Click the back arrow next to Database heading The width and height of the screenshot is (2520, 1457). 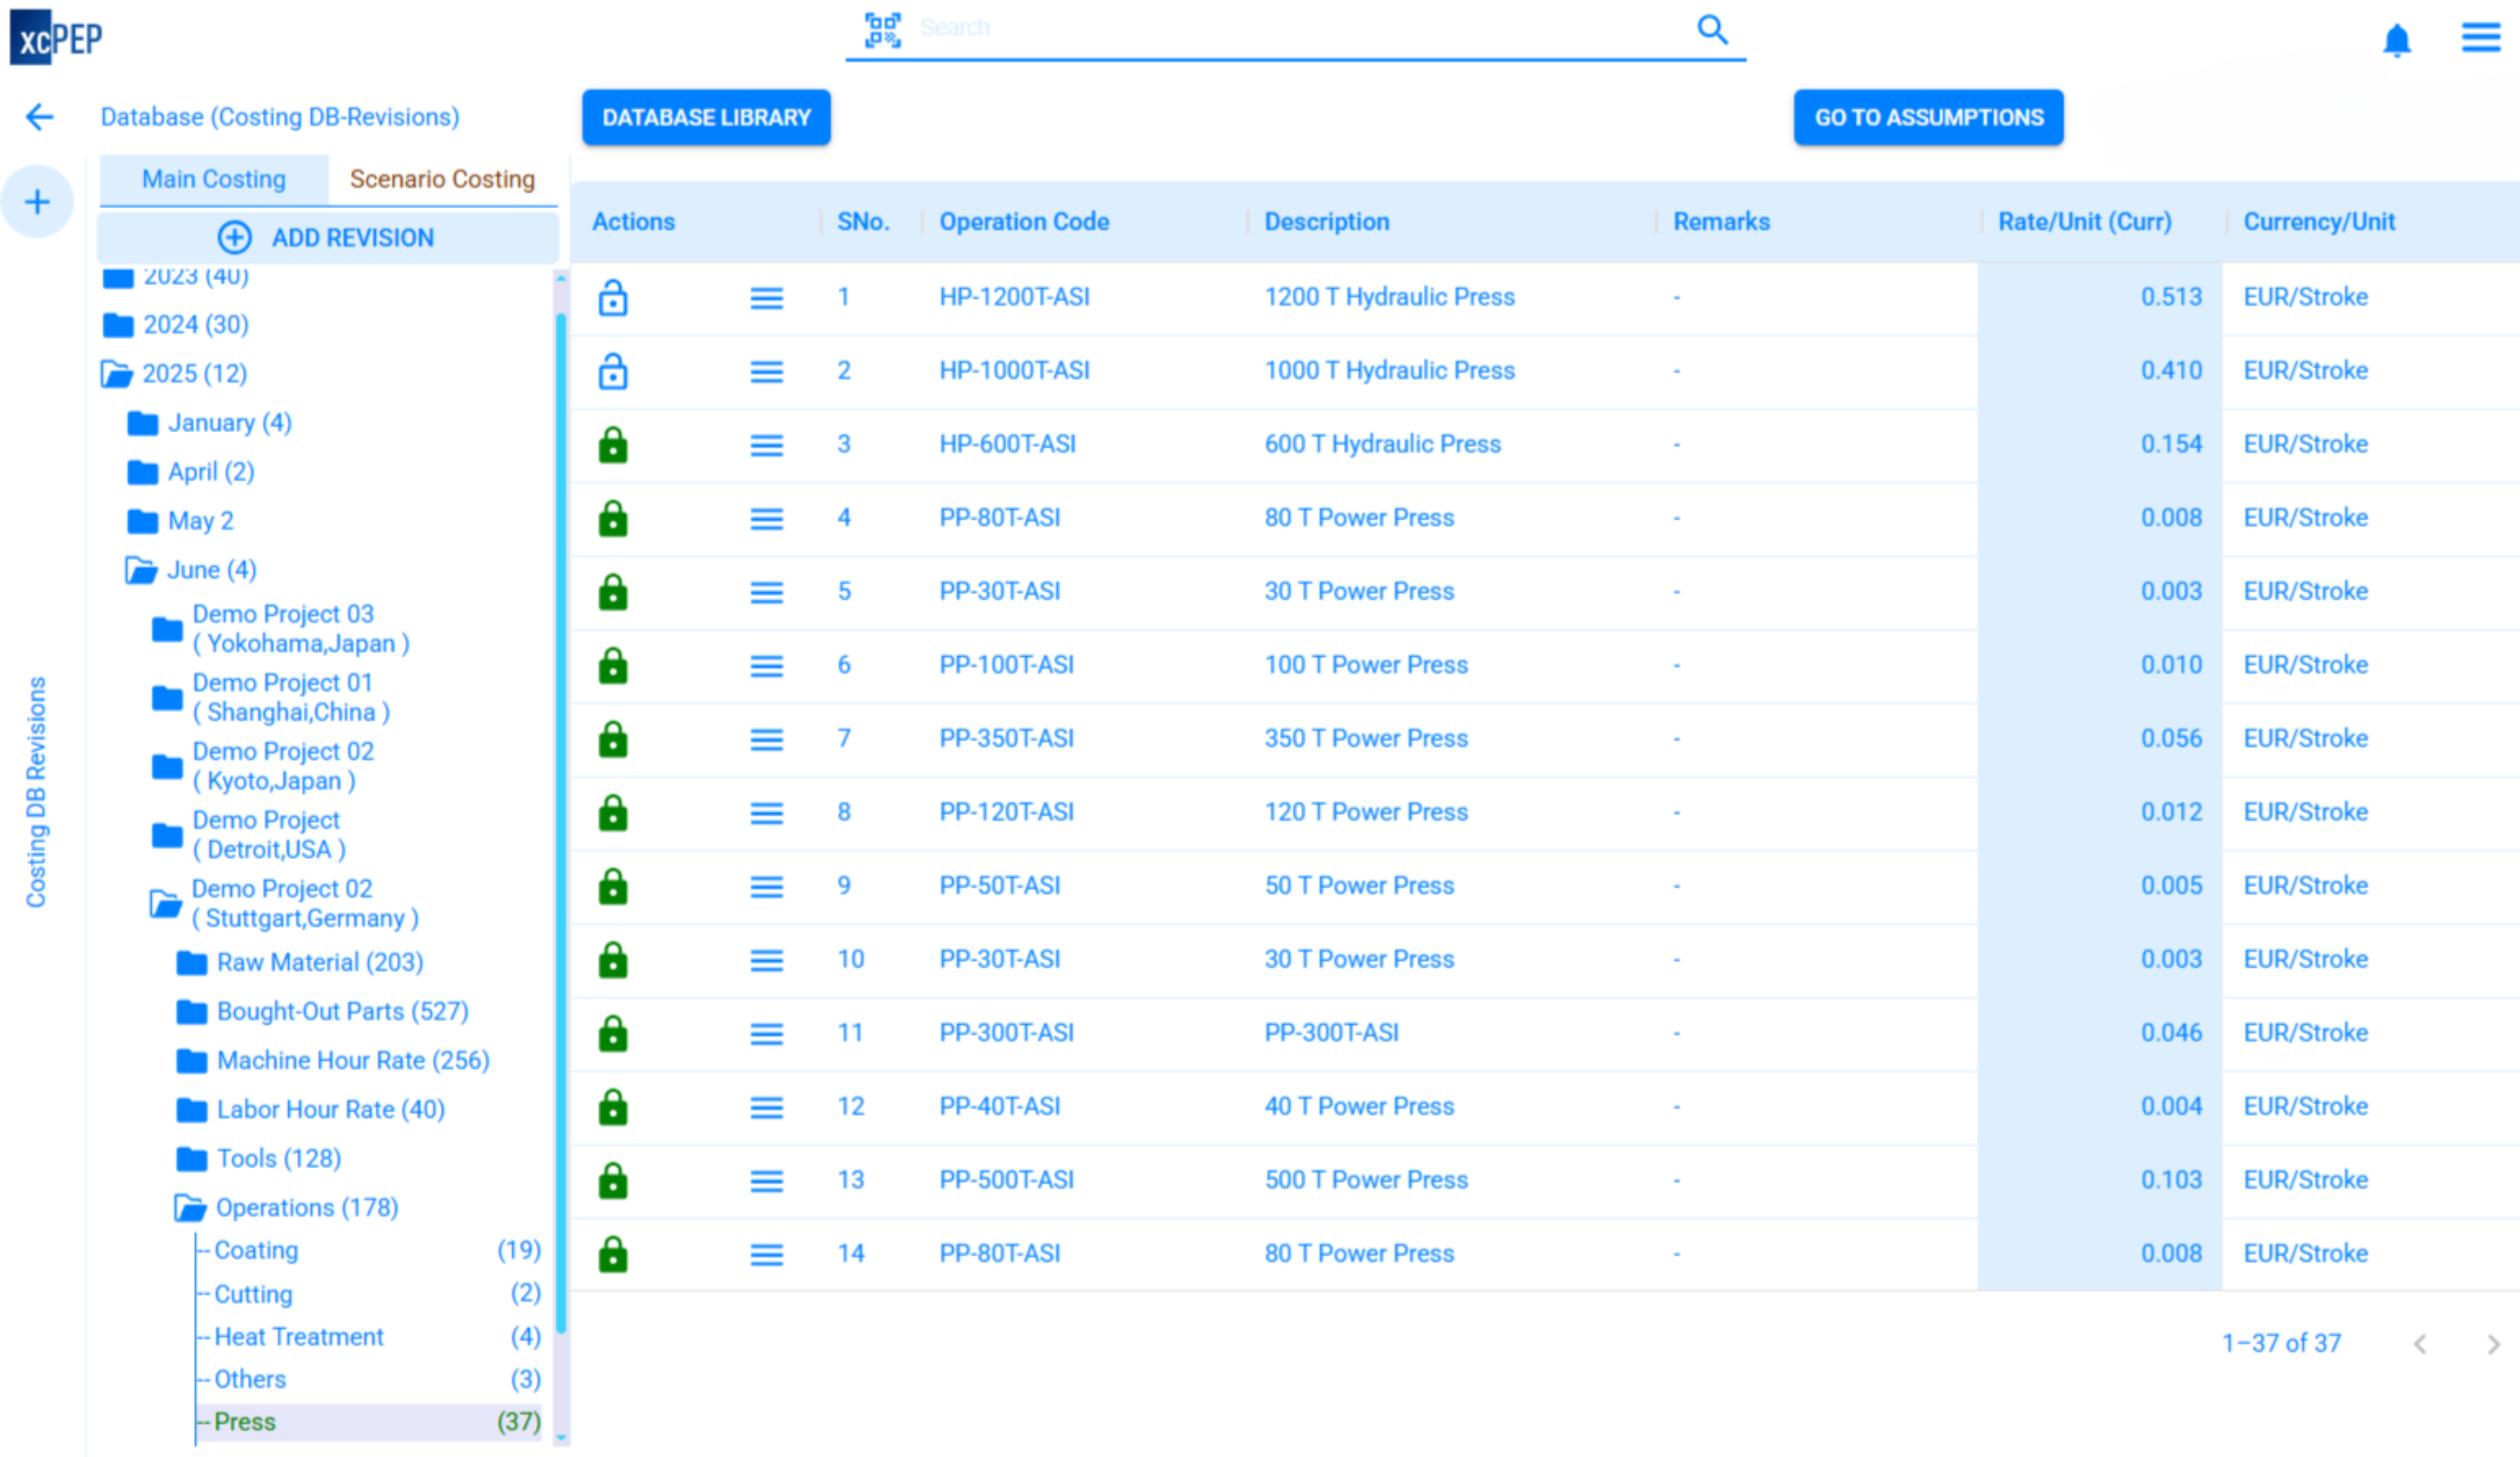pyautogui.click(x=39, y=117)
